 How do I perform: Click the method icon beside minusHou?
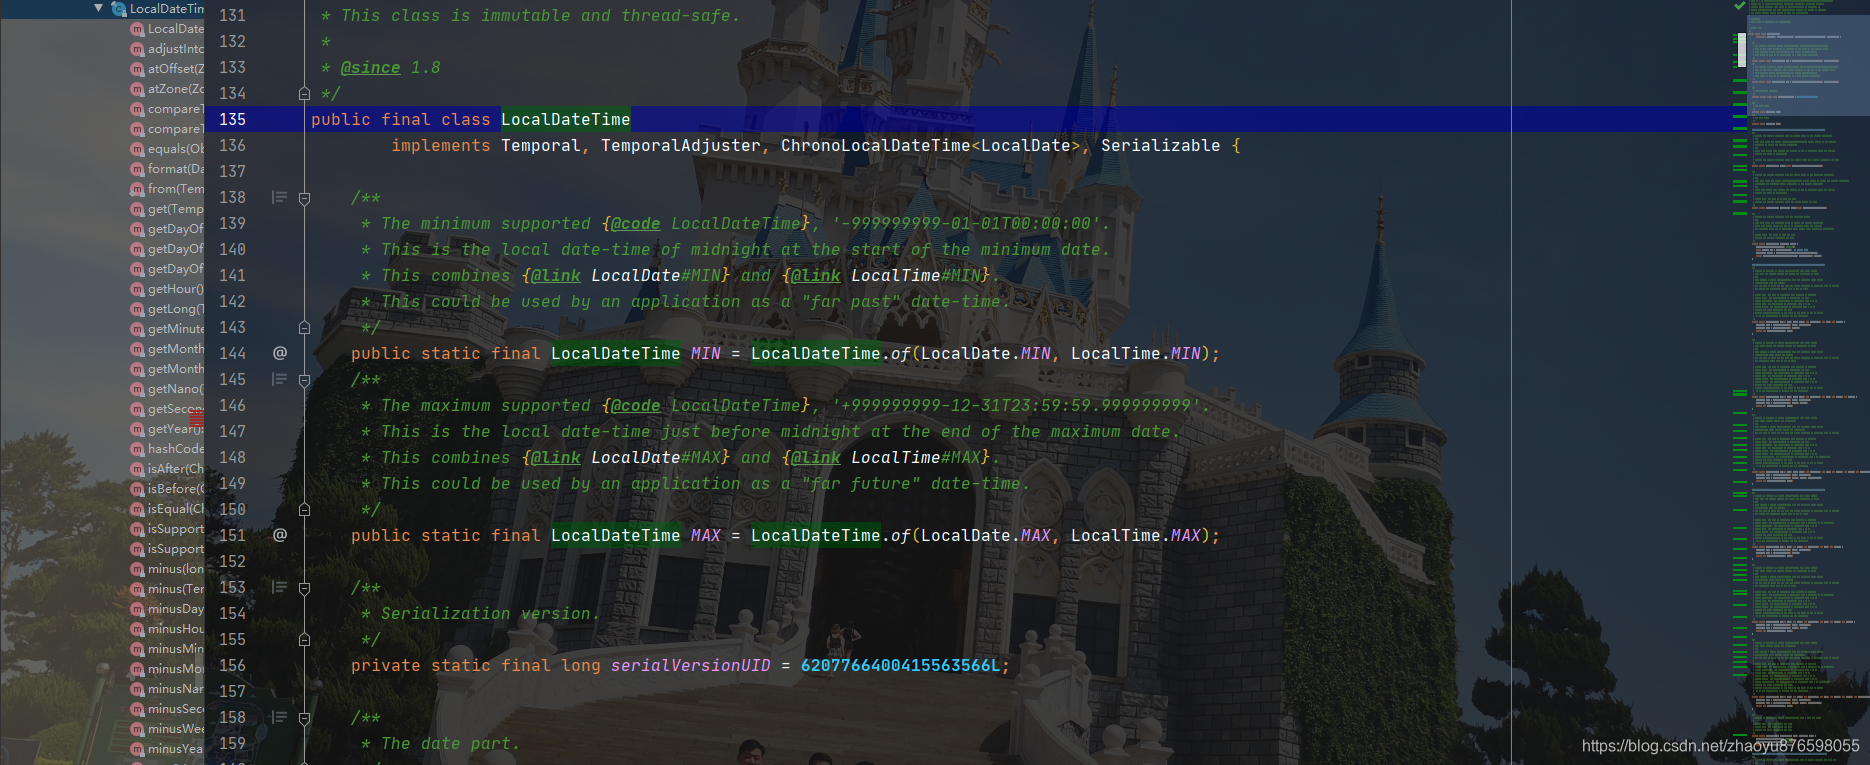tap(138, 629)
